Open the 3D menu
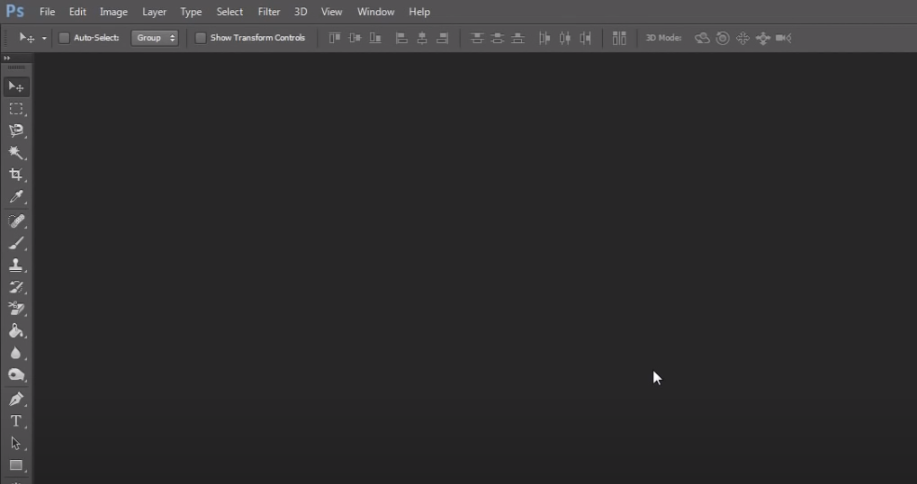Viewport: 917px width, 484px height. click(x=301, y=12)
